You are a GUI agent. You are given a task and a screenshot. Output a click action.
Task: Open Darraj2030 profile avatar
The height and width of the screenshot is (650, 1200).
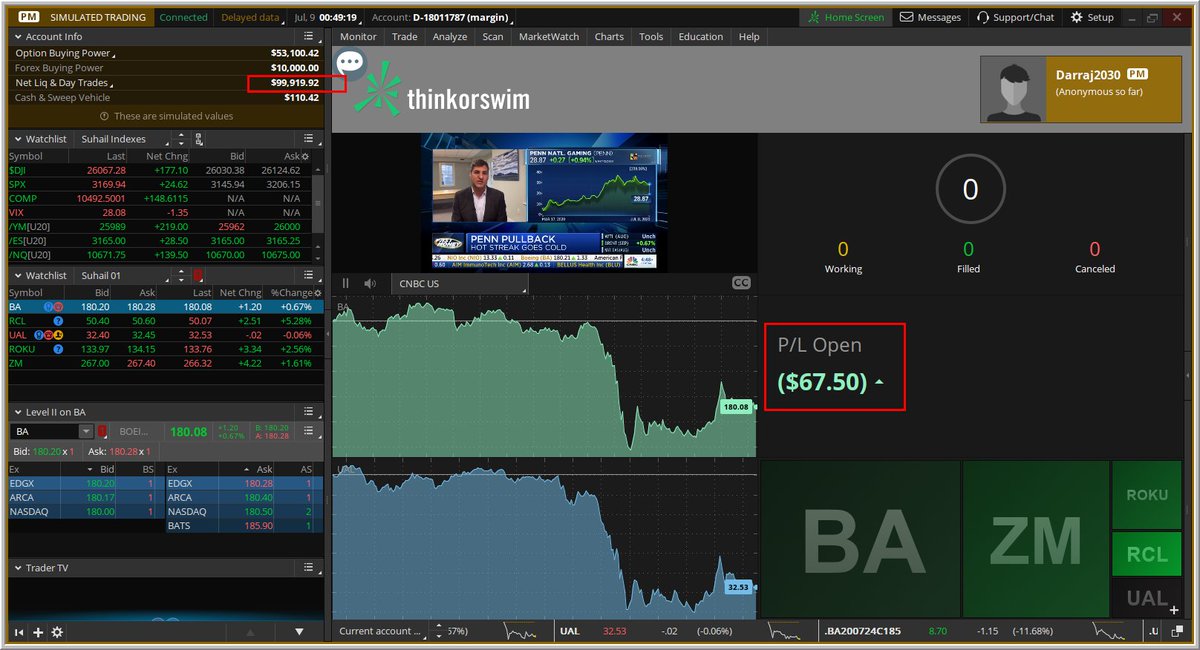click(x=1014, y=89)
